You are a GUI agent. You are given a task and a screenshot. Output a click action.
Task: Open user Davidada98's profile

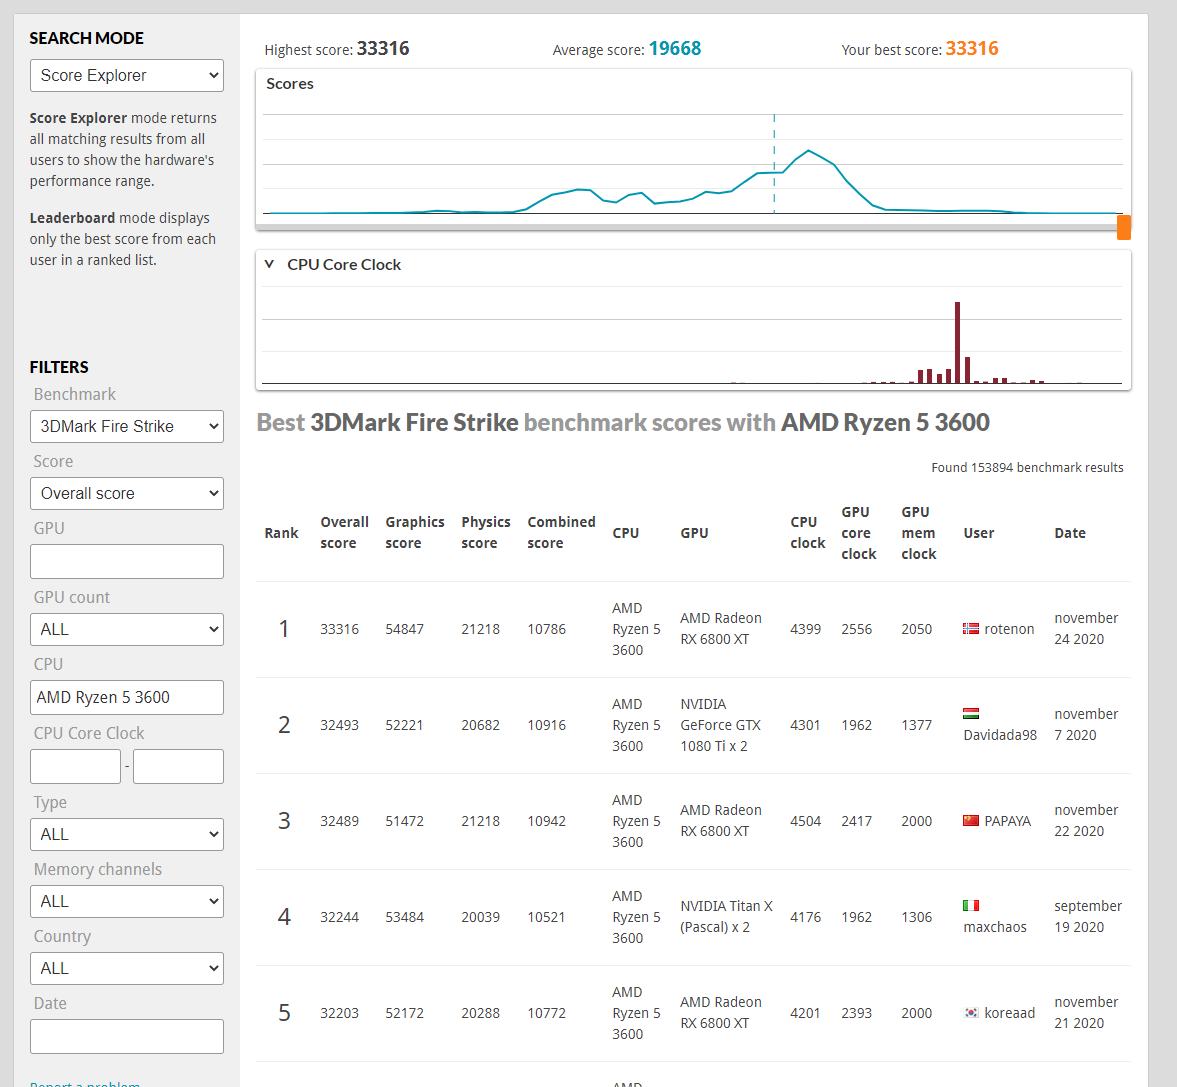1000,735
